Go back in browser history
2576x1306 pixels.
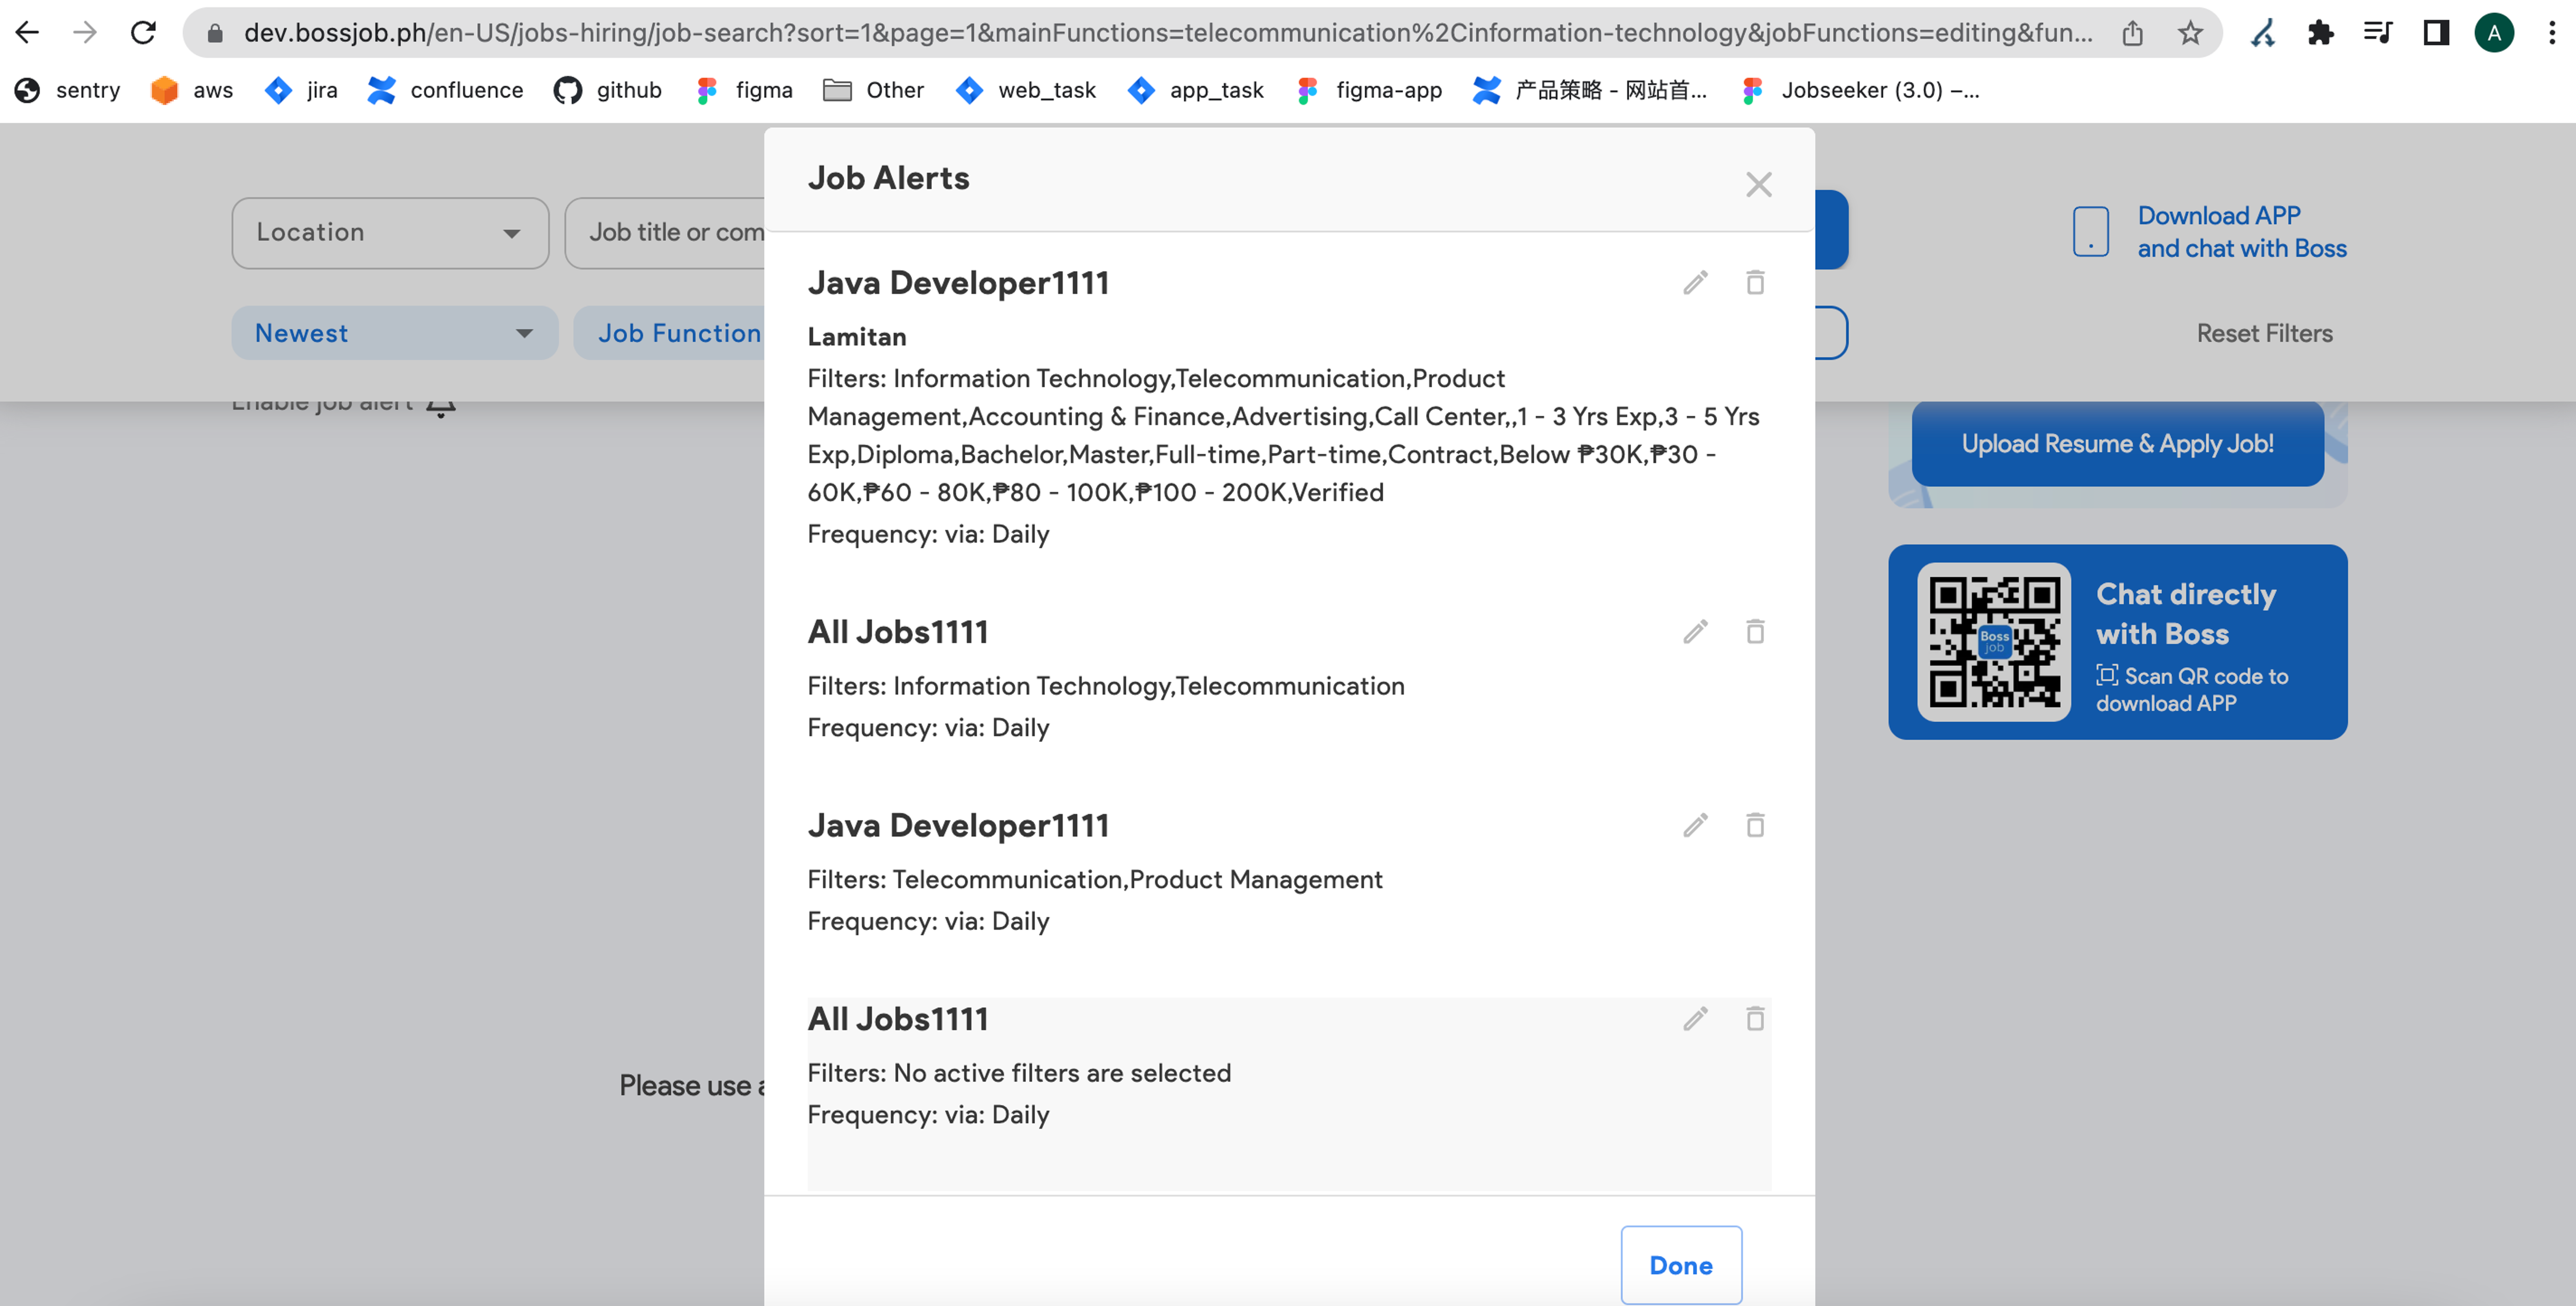point(27,32)
